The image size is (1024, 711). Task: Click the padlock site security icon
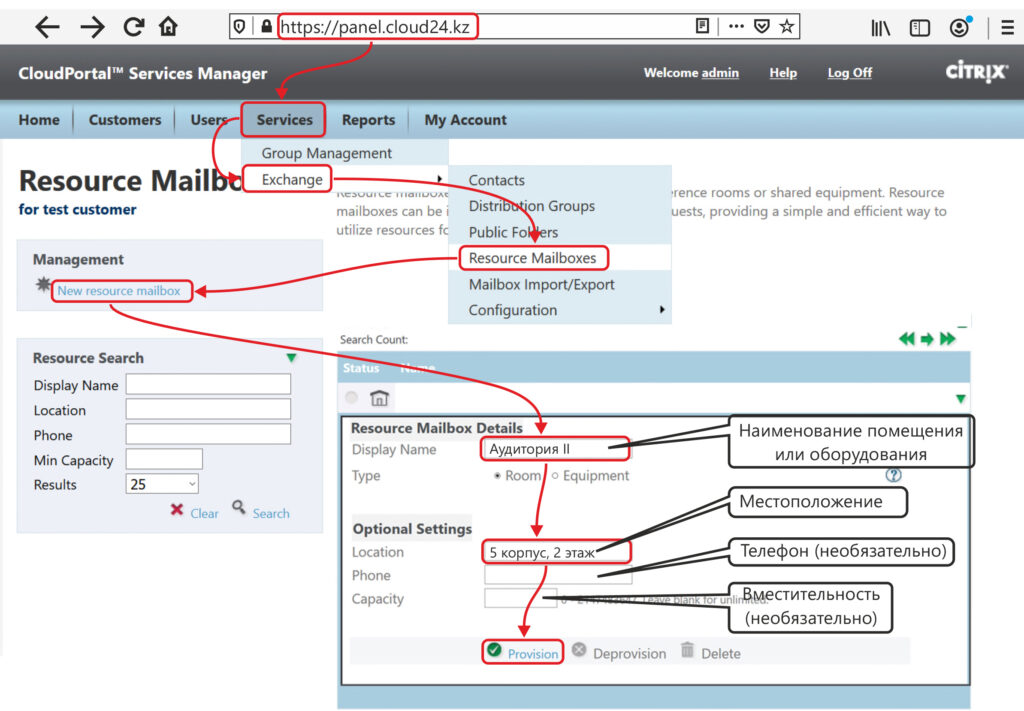(266, 27)
